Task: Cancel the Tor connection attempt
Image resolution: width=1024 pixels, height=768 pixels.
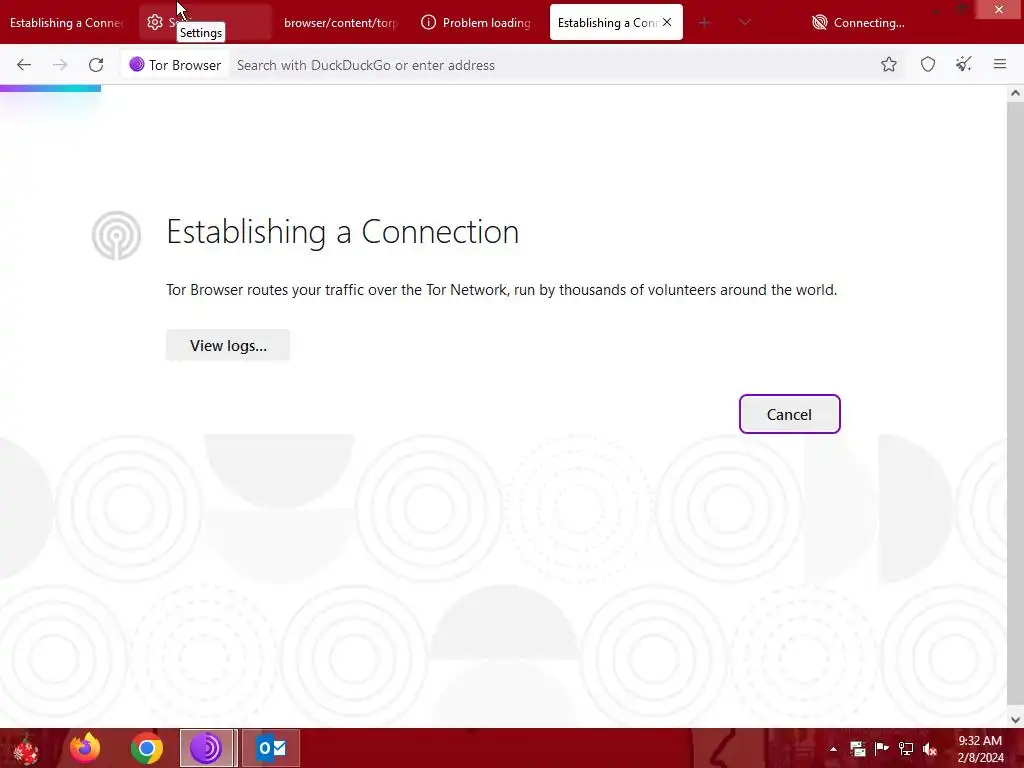Action: pos(789,414)
